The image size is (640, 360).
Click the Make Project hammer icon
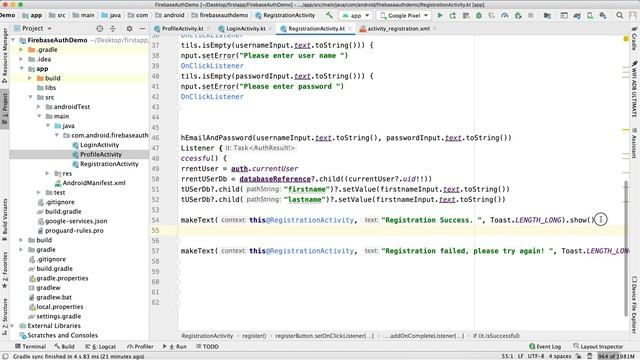coord(329,16)
